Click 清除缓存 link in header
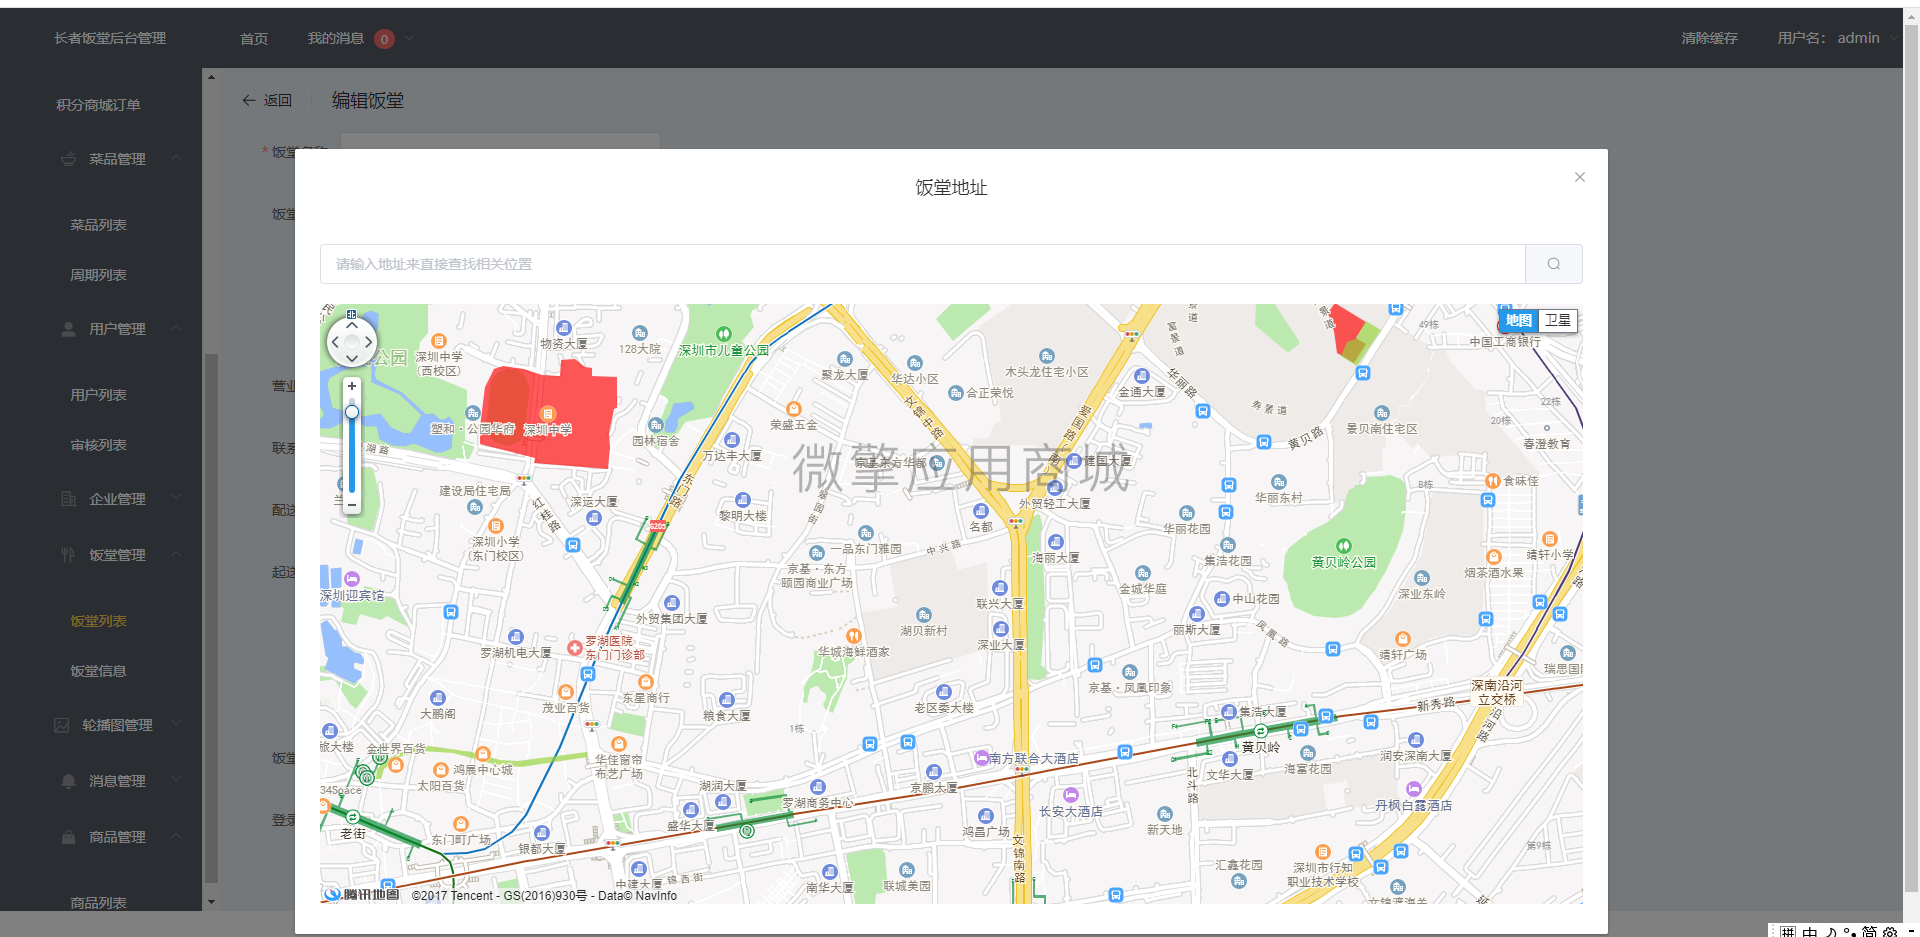This screenshot has width=1920, height=937. [x=1709, y=38]
